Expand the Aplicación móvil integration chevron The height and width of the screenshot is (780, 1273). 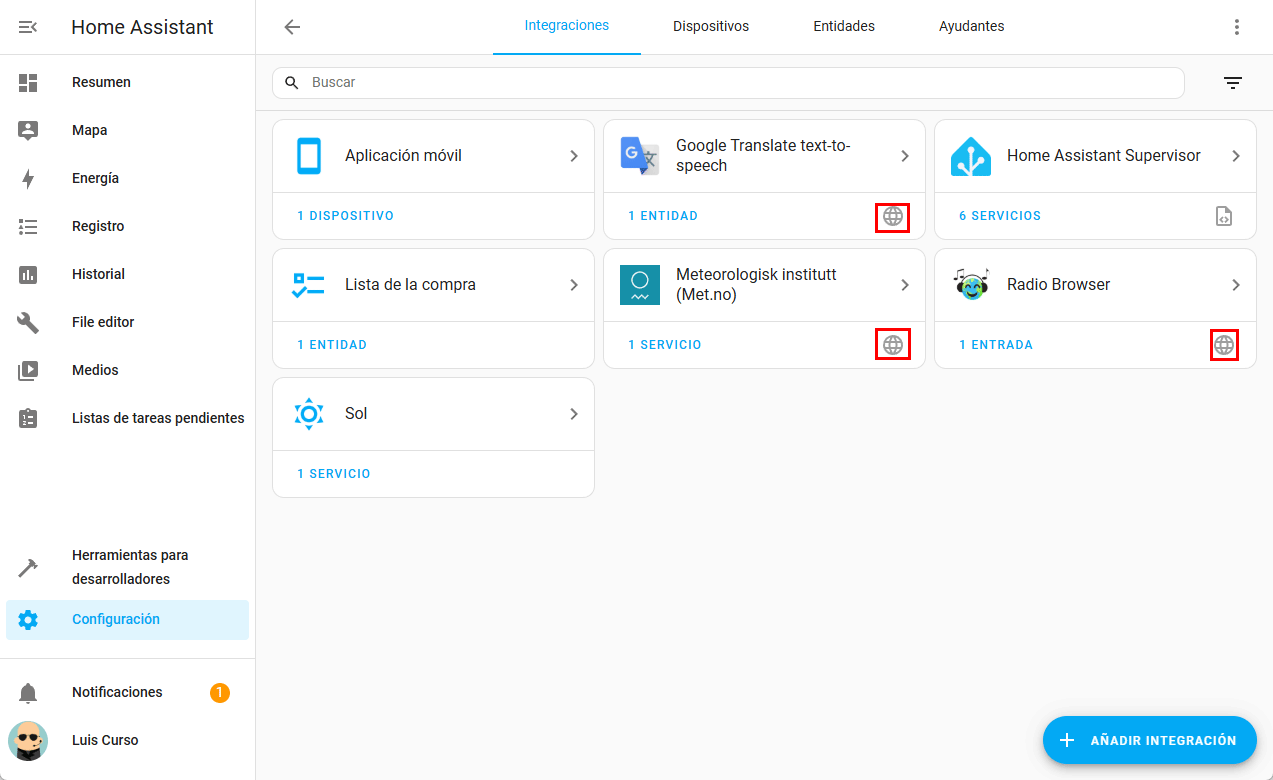[574, 156]
